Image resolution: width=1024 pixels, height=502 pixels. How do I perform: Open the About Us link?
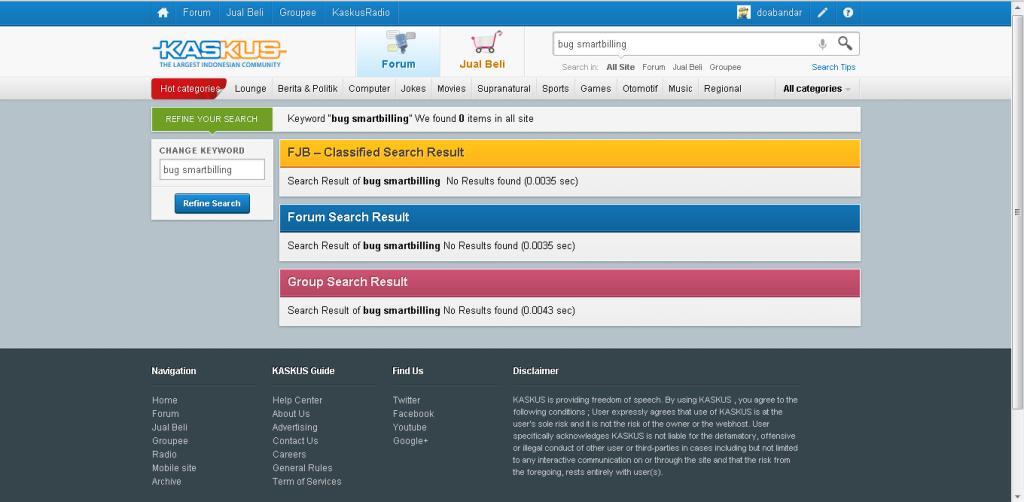pos(291,414)
